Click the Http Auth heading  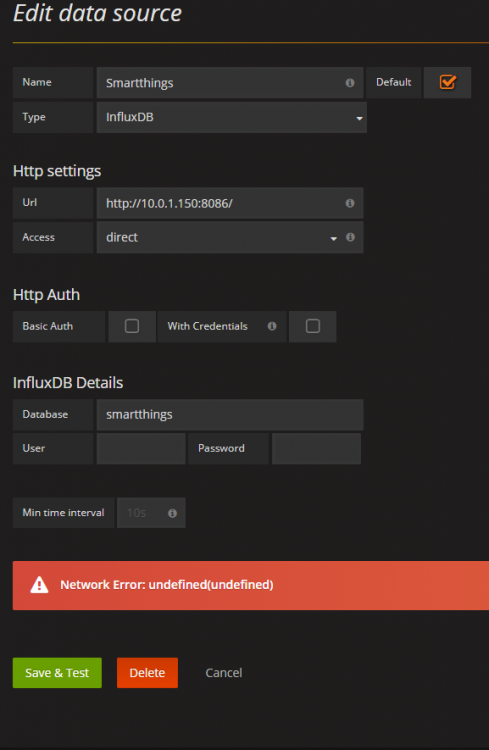click(x=46, y=295)
